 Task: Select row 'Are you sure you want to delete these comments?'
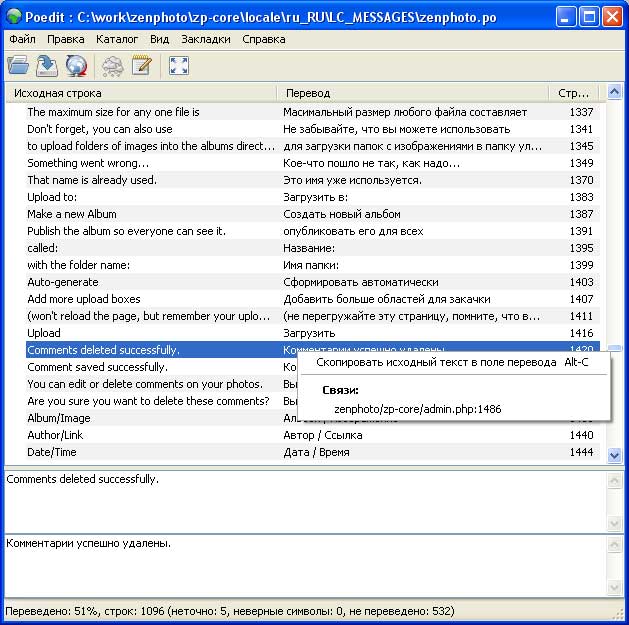coord(160,401)
